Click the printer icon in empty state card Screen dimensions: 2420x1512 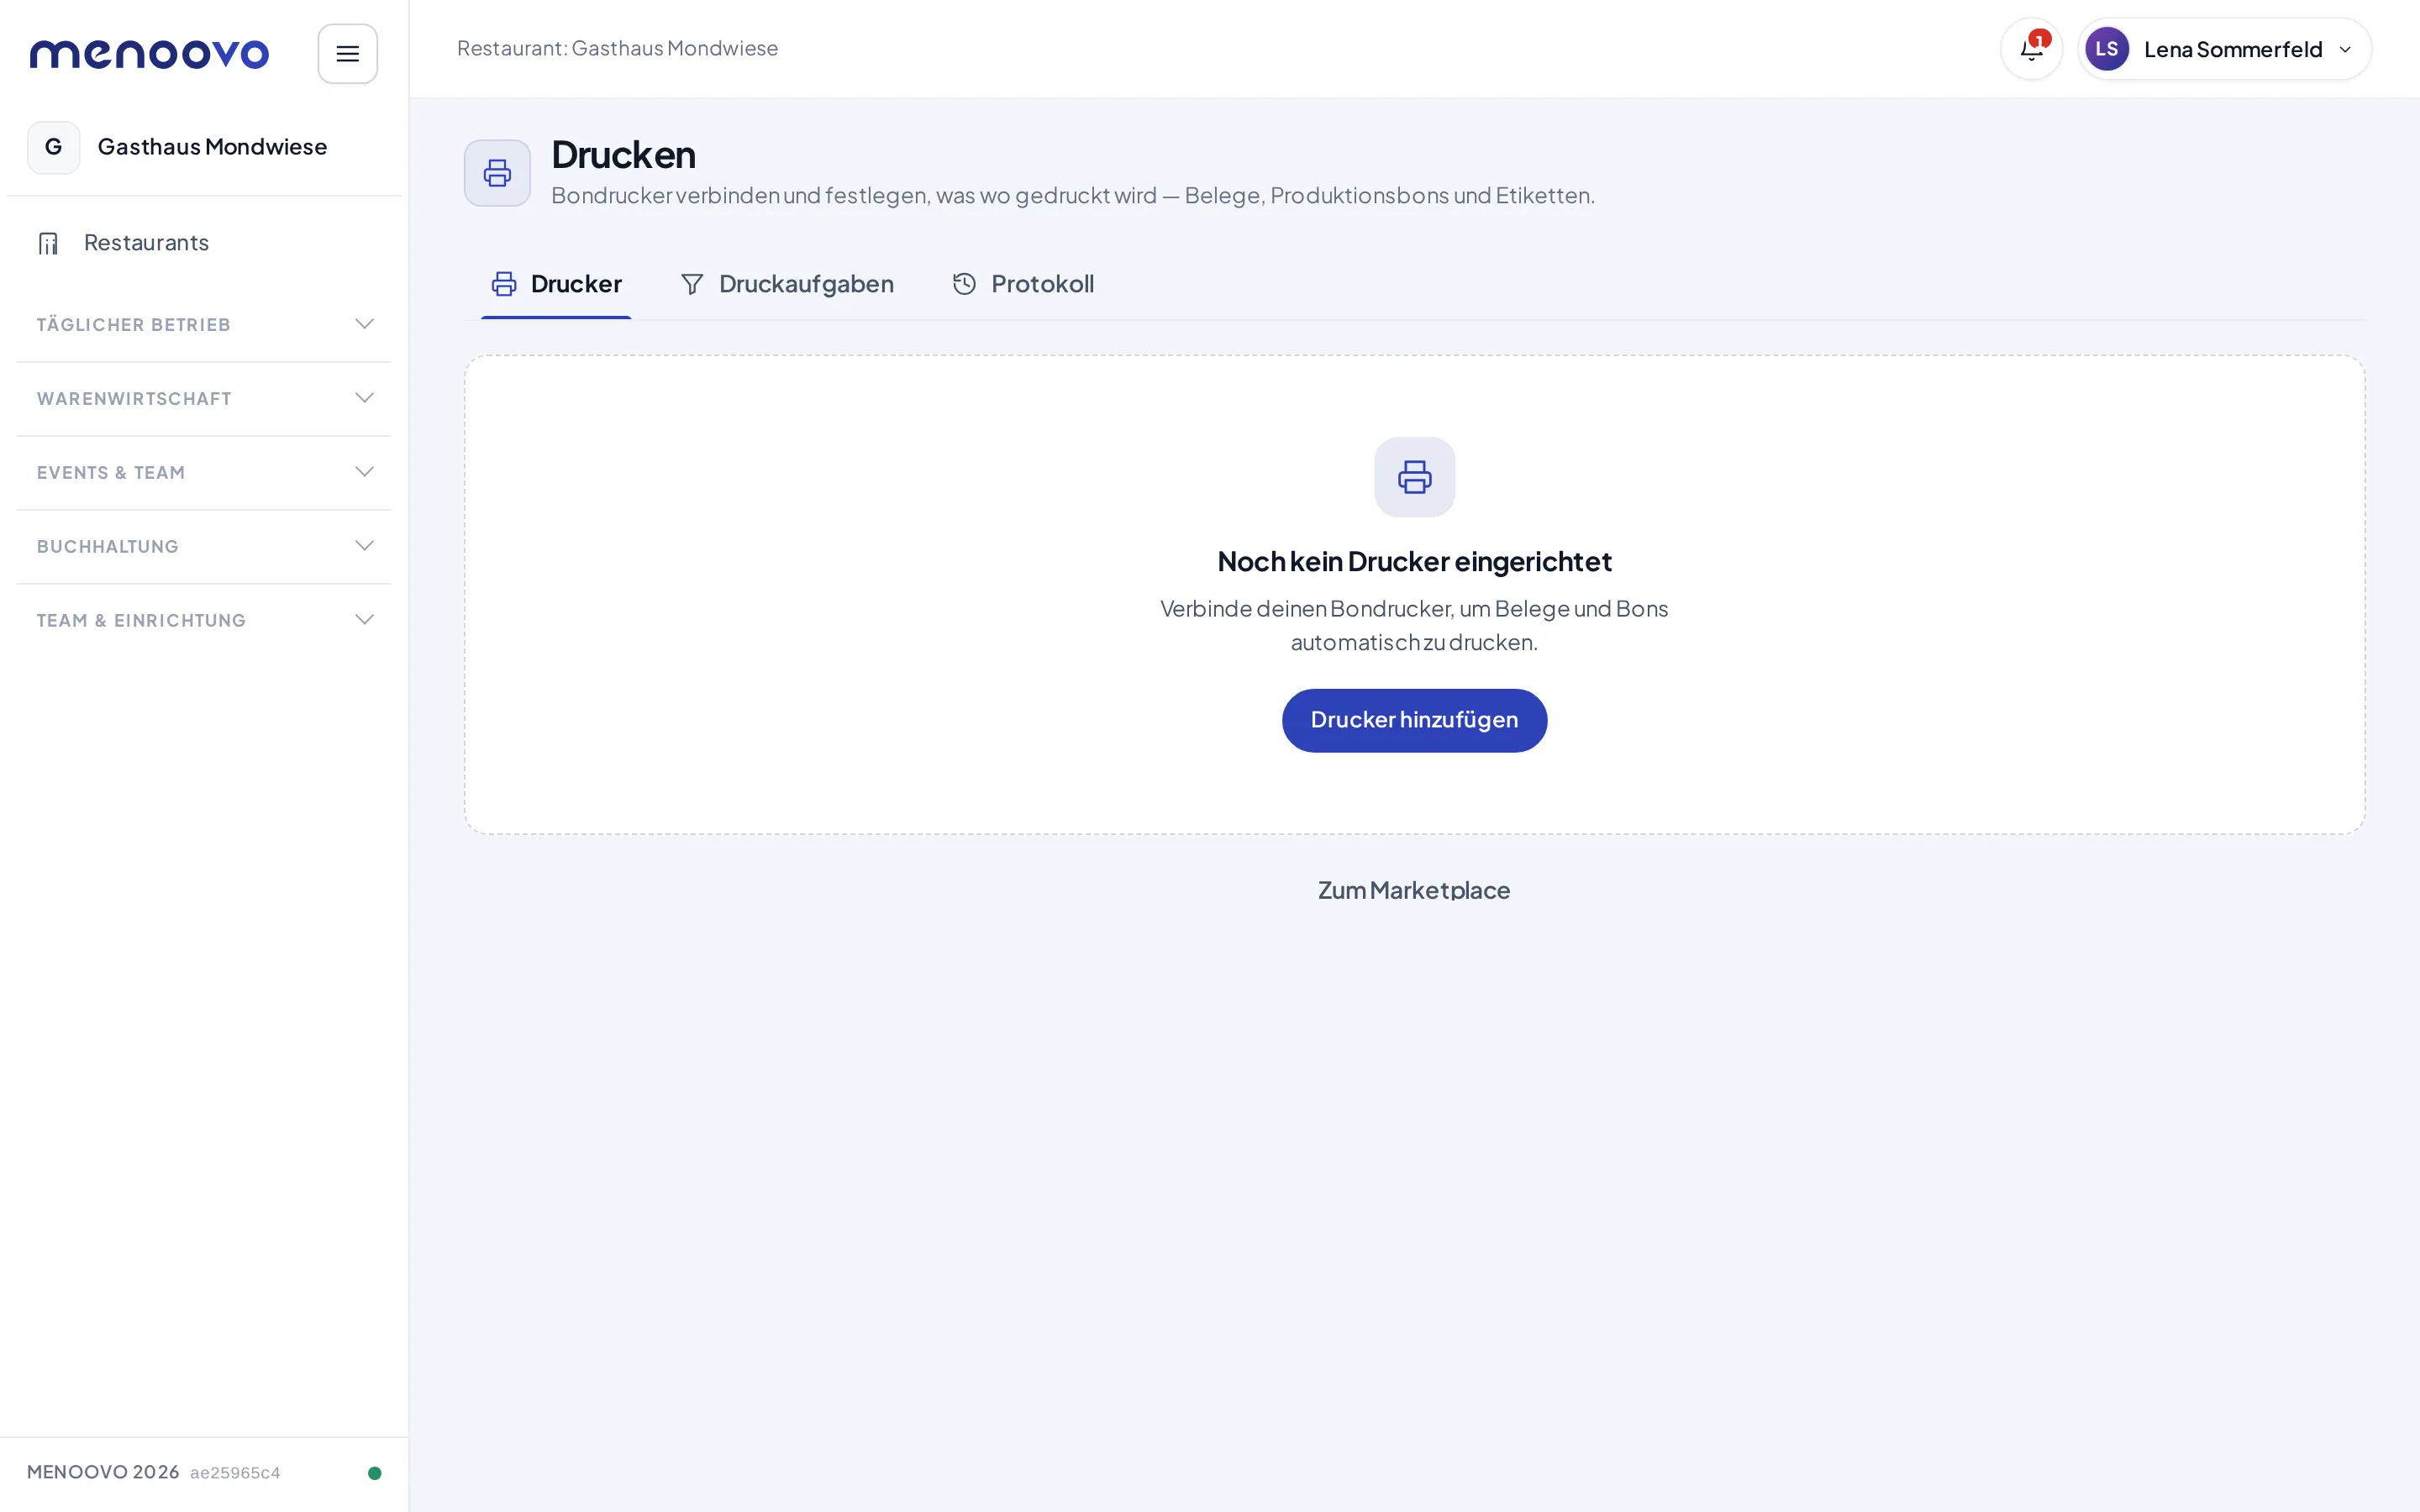[x=1414, y=477]
